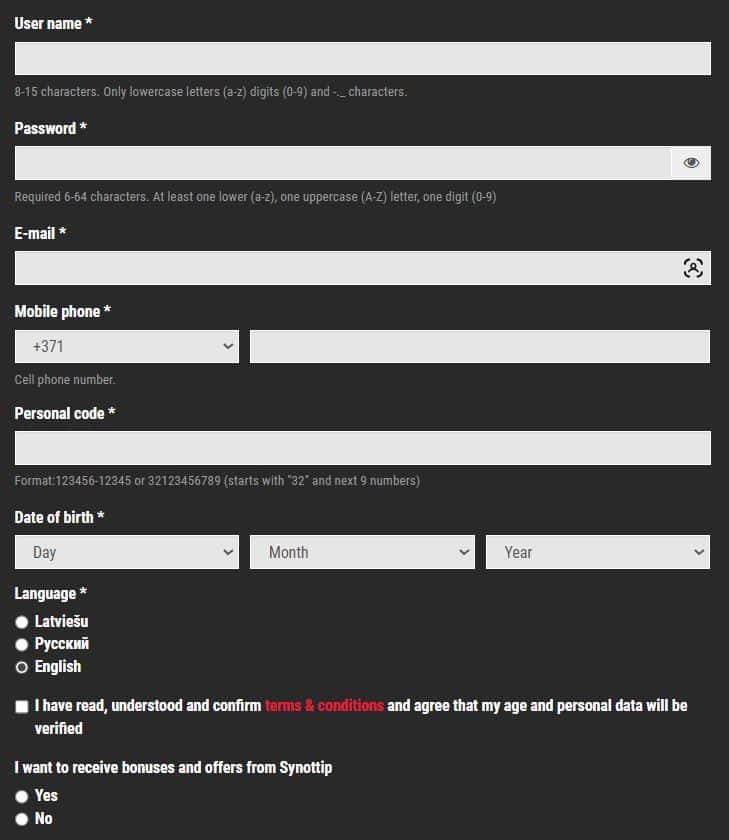Toggle password visibility with the eye icon
Image resolution: width=729 pixels, height=840 pixels.
tap(692, 162)
